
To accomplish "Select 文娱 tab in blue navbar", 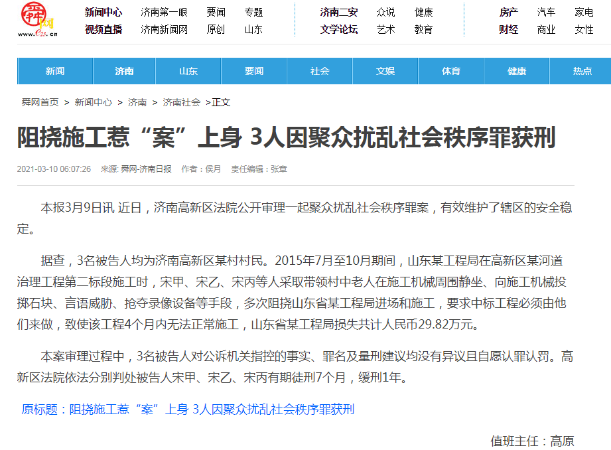I will coord(385,71).
